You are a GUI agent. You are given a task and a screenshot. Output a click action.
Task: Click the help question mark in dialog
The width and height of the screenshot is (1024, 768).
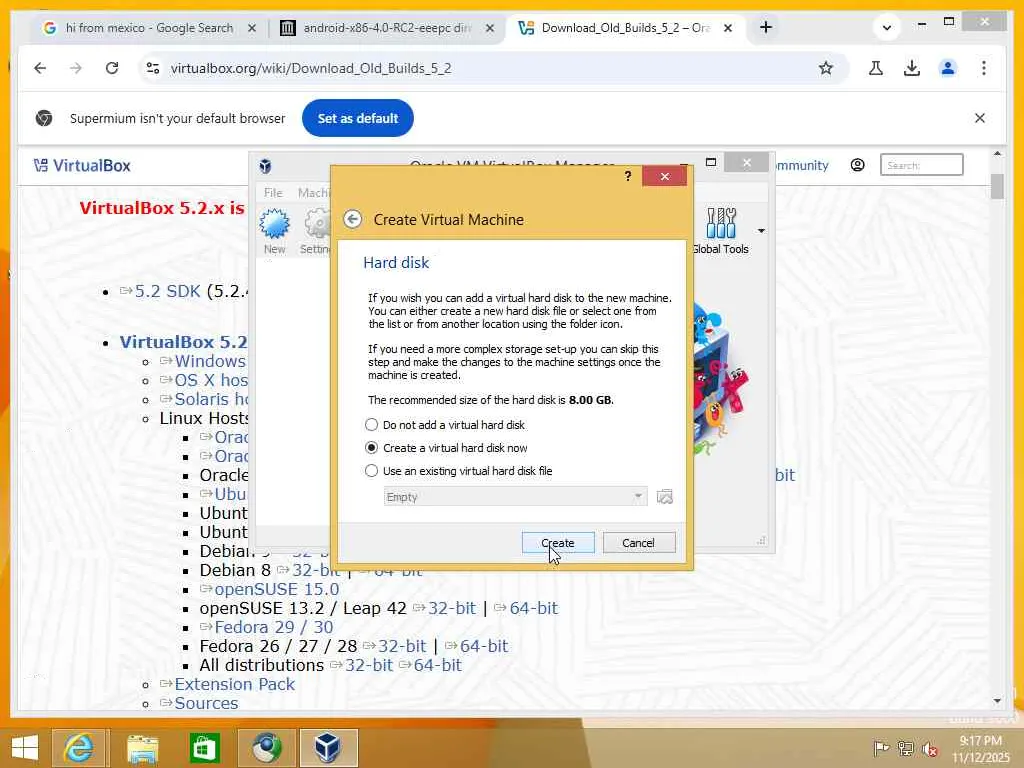click(x=628, y=176)
